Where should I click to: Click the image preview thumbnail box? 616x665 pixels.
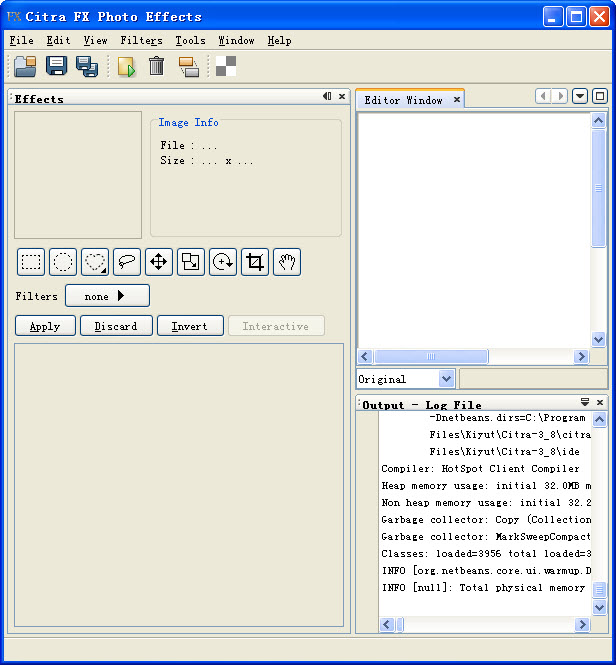pyautogui.click(x=78, y=175)
